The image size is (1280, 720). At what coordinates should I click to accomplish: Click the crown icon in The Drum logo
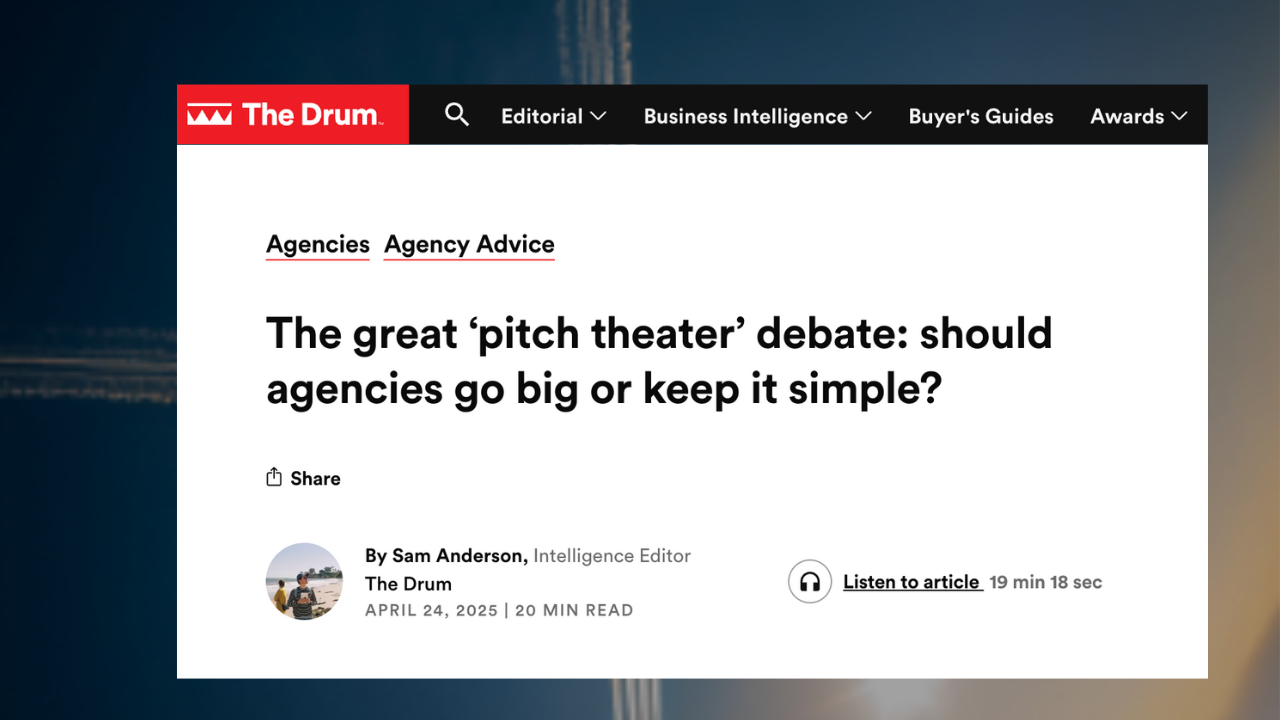210,115
